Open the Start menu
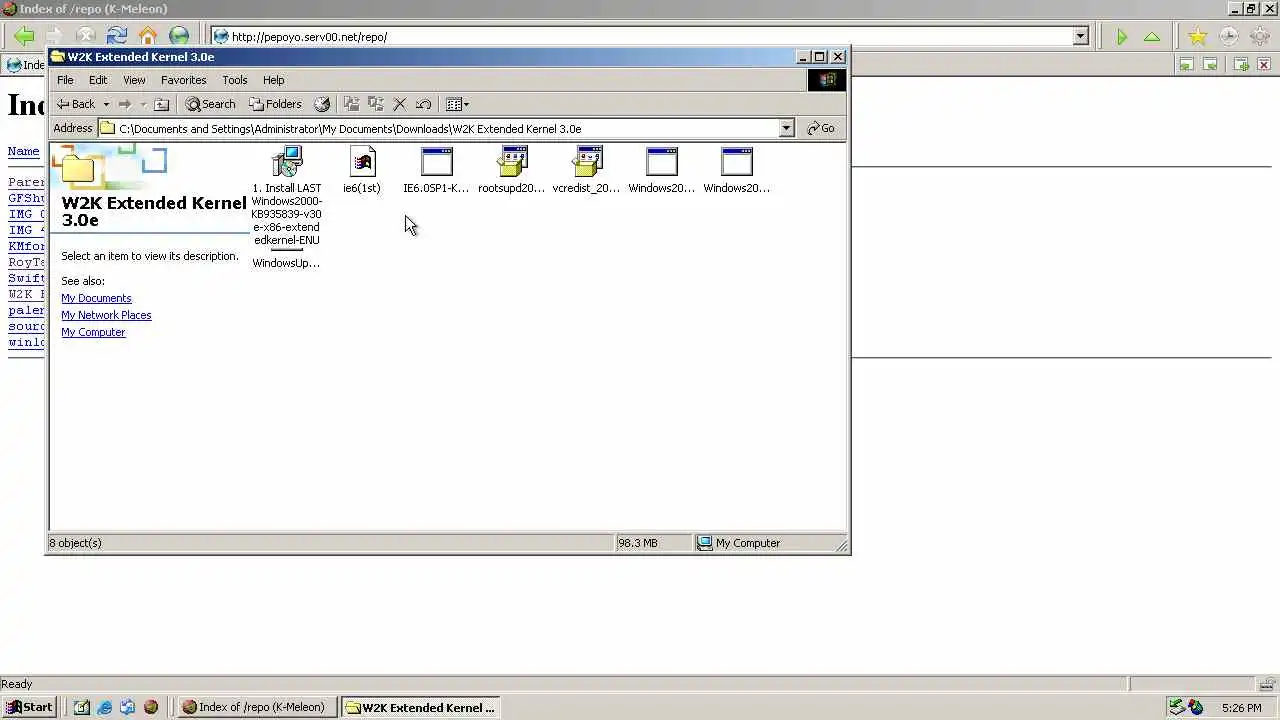This screenshot has height=720, width=1280. tap(29, 707)
